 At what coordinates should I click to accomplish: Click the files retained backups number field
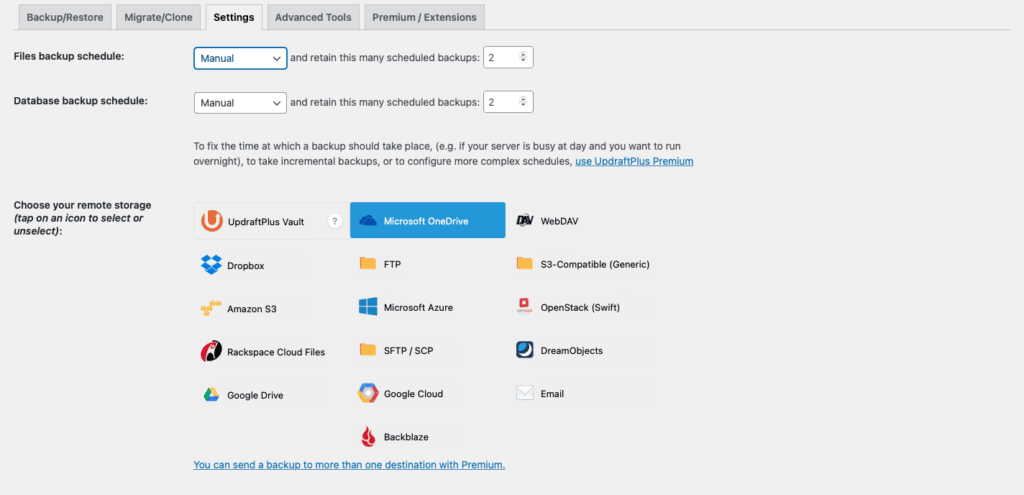(503, 58)
